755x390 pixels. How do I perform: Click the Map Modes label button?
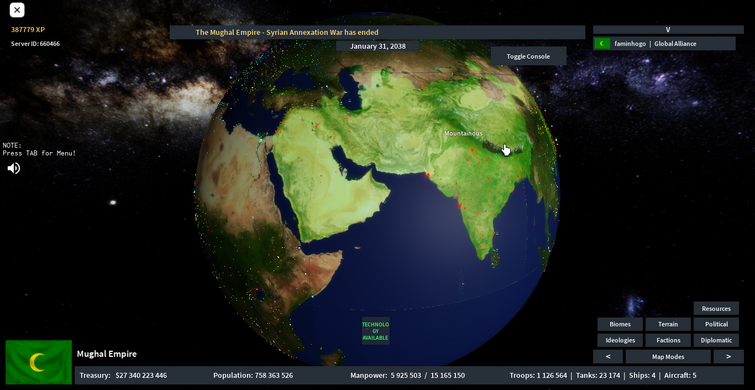coord(668,356)
